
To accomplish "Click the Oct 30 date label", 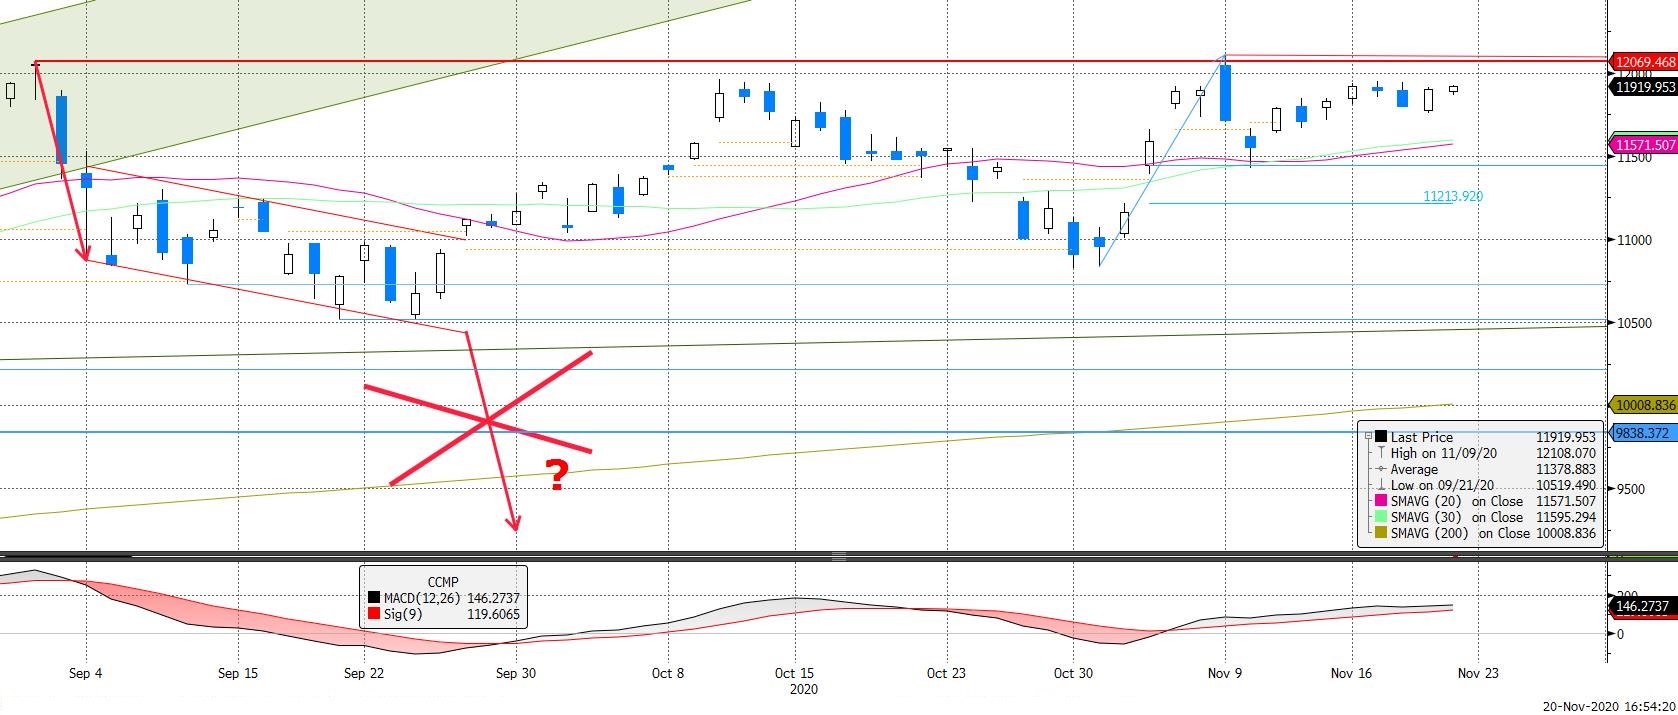I will [x=1073, y=673].
